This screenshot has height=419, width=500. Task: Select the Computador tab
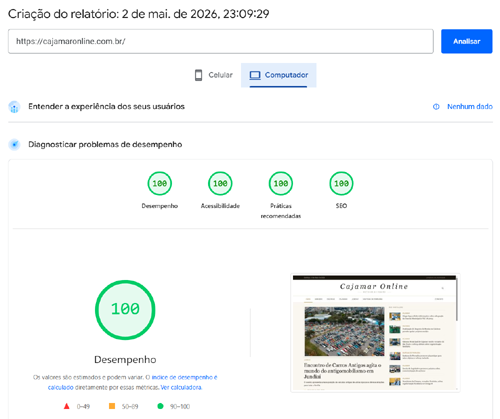coord(279,75)
